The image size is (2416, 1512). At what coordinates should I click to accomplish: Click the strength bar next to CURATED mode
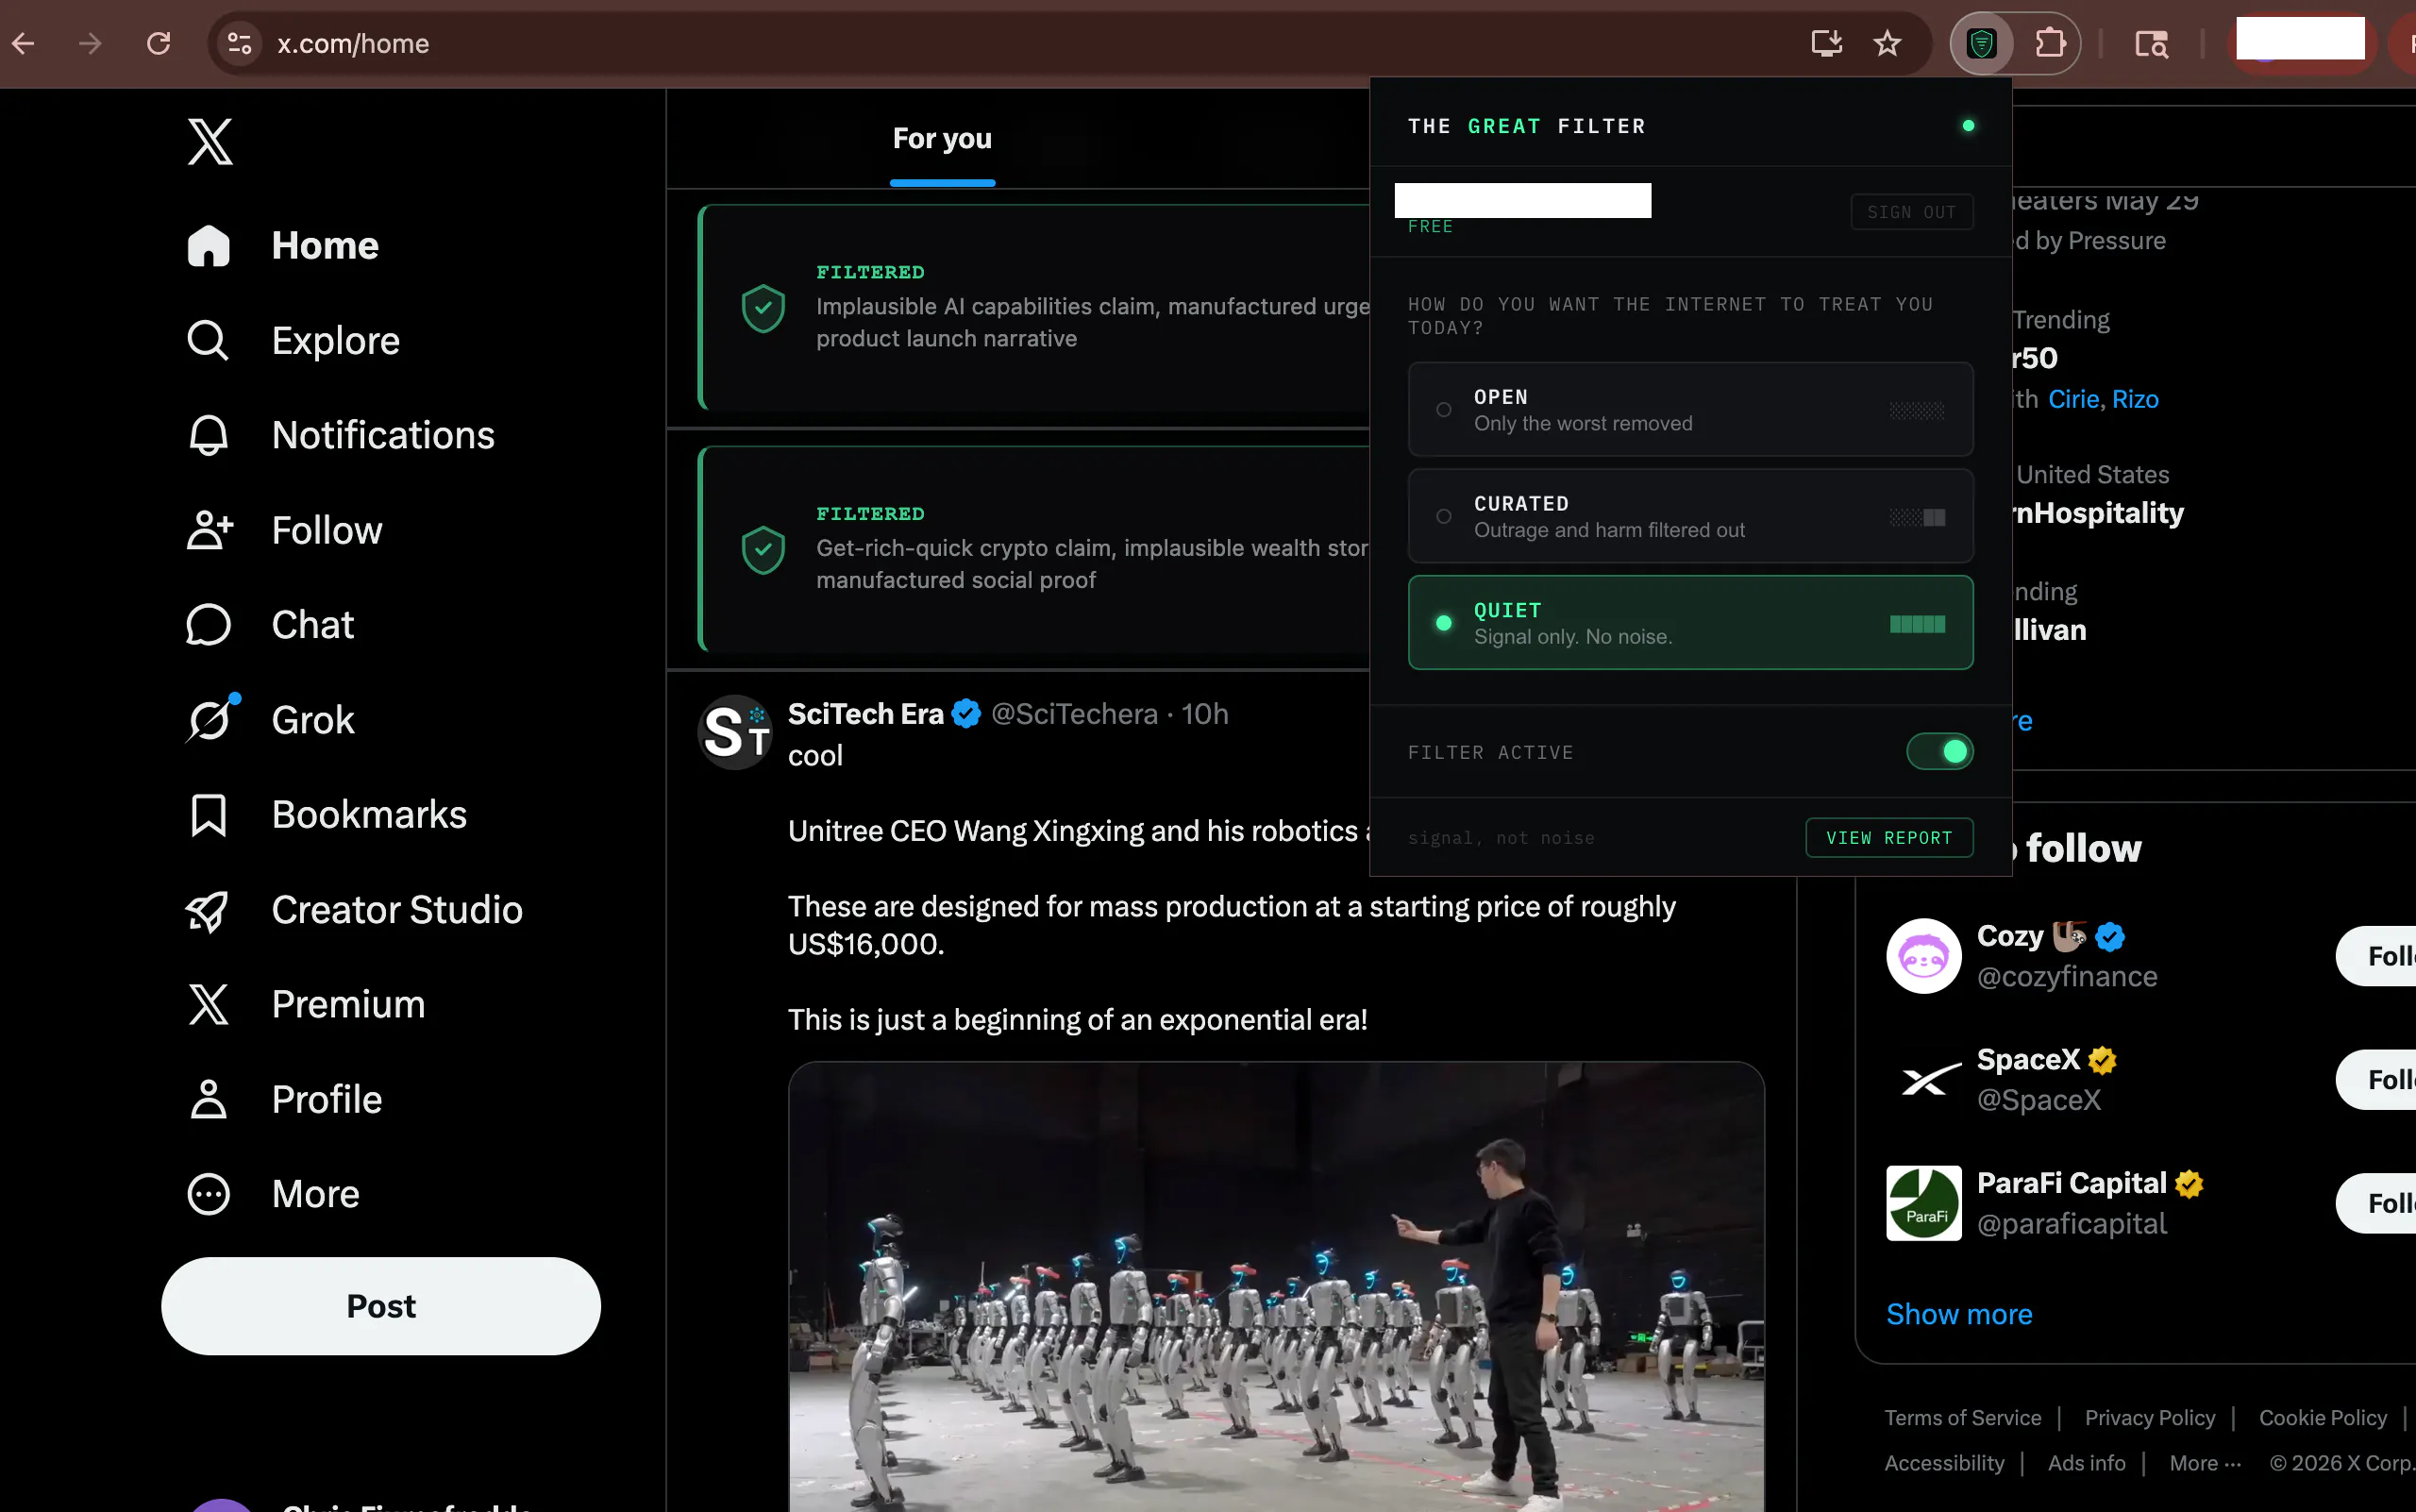[1917, 517]
